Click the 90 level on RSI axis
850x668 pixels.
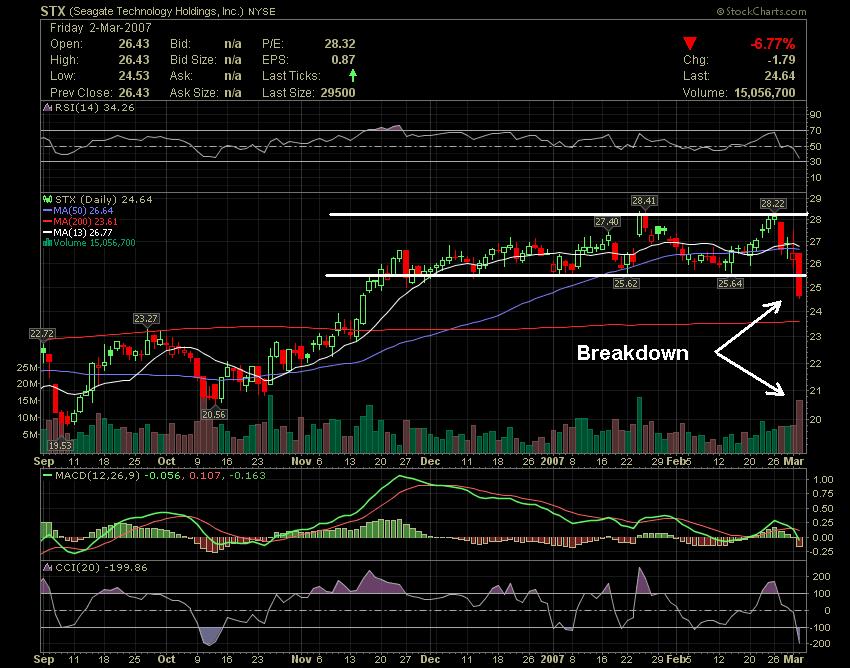815,114
